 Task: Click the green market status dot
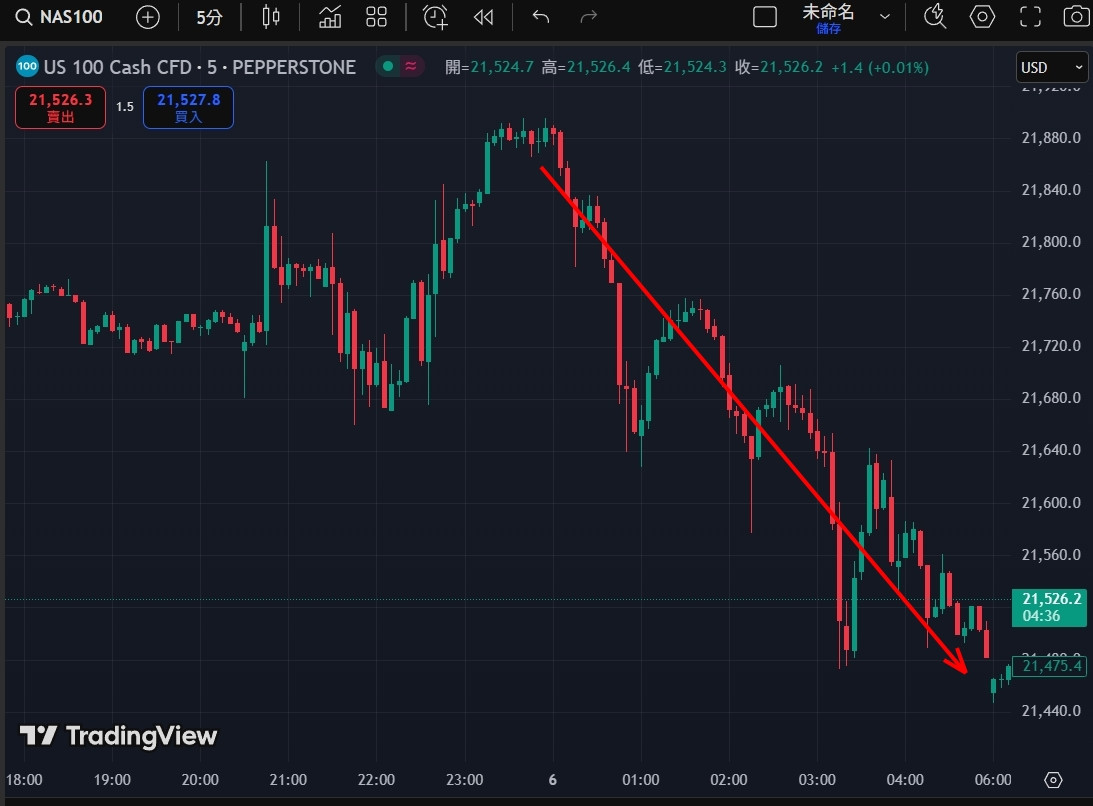point(388,66)
